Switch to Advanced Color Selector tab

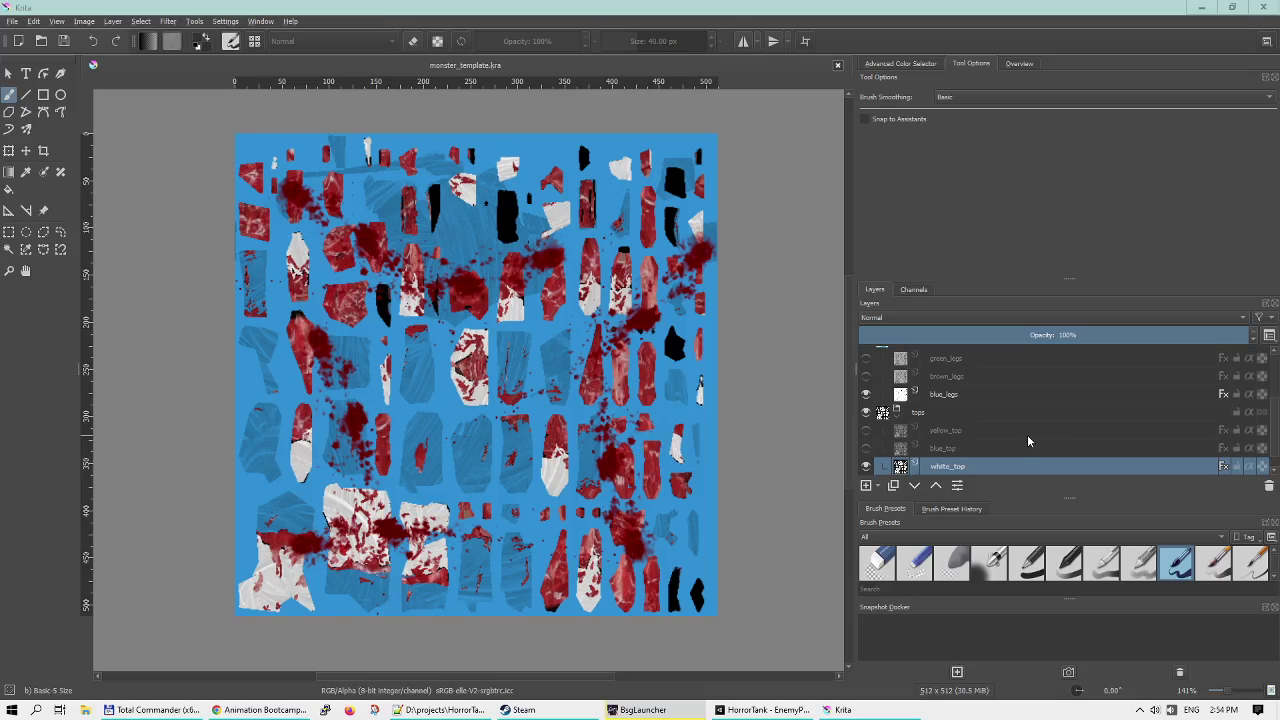tap(900, 64)
